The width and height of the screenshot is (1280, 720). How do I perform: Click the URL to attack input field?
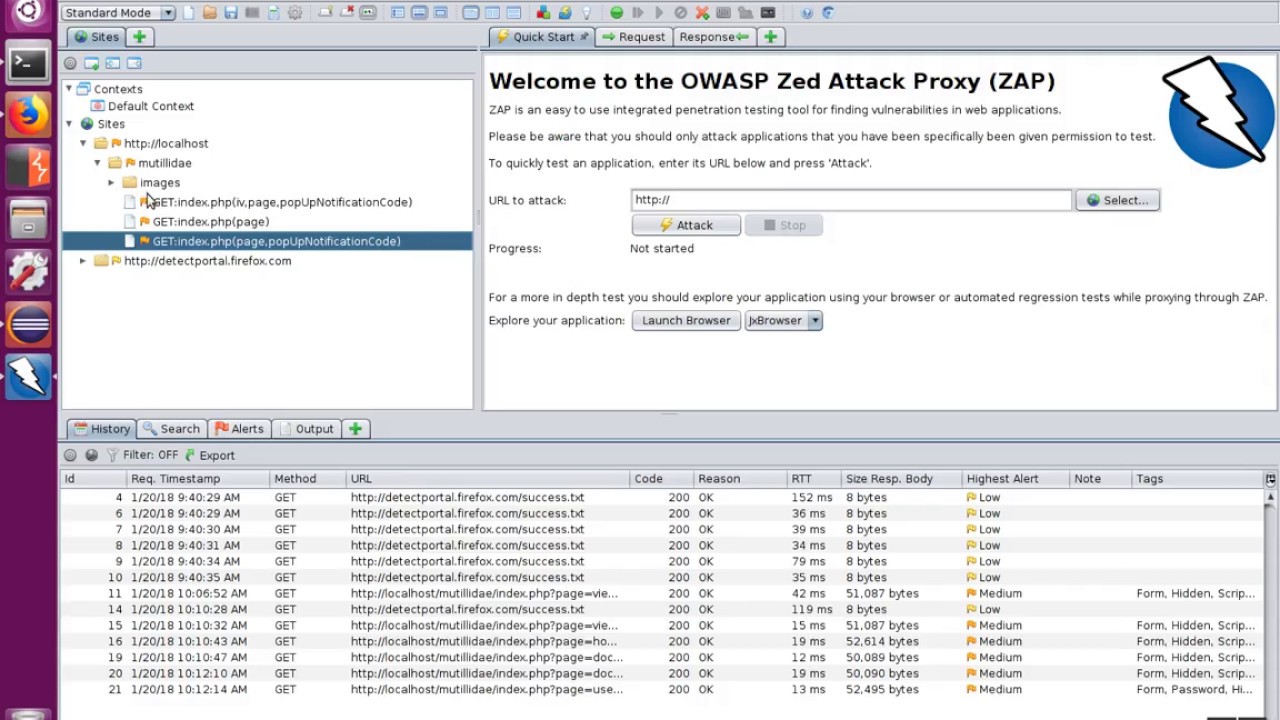coord(851,200)
